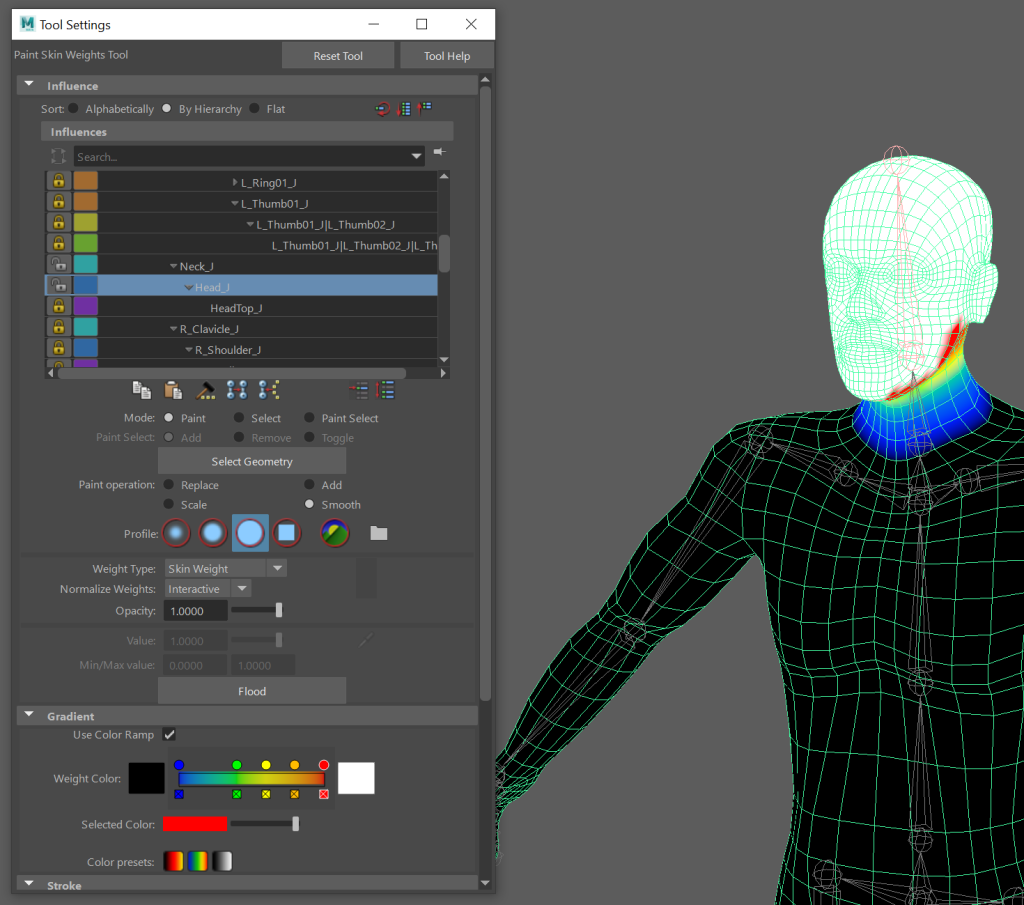Unlock the HeadTop_J influence lock icon
Screen dimensions: 1024x905
58,307
